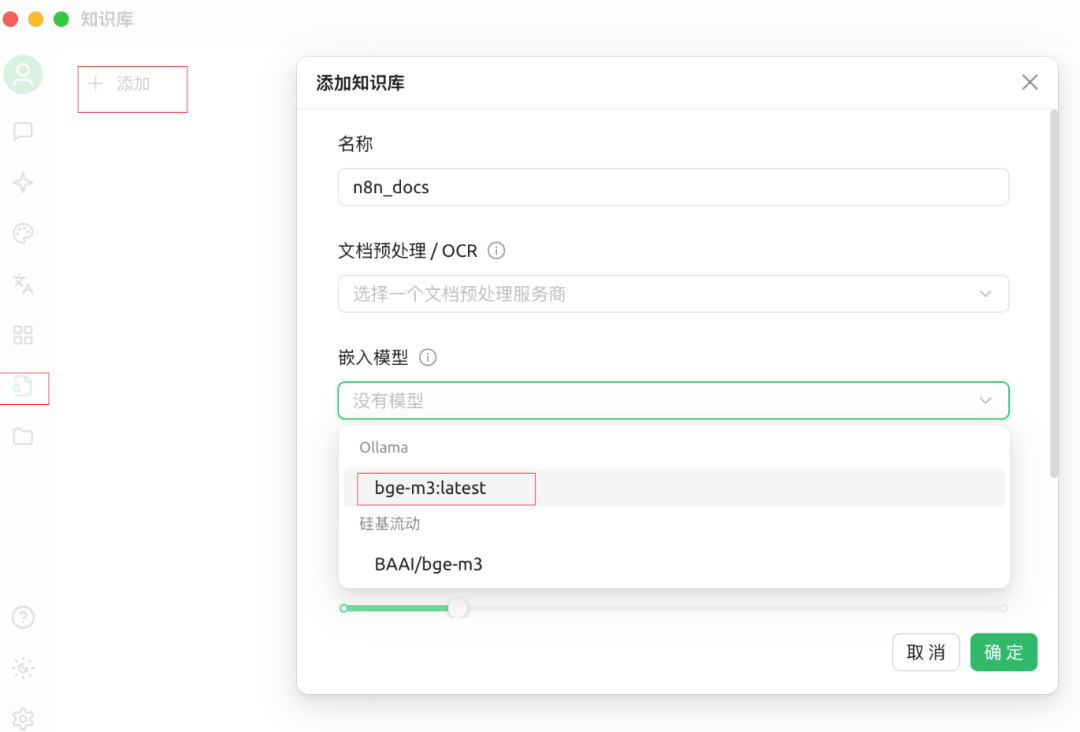Open the 嵌入模型 dropdown showing 没有模型
Image resolution: width=1080 pixels, height=732 pixels.
tap(673, 401)
